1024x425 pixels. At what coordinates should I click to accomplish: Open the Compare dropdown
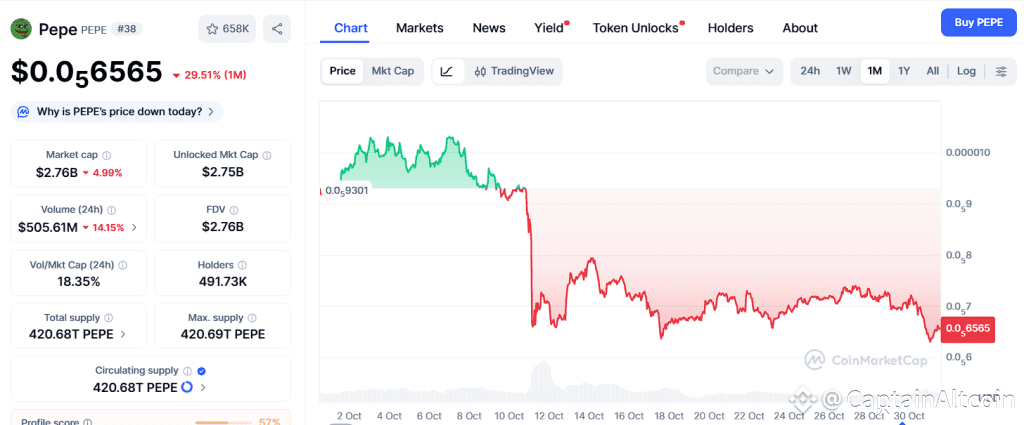(x=745, y=71)
